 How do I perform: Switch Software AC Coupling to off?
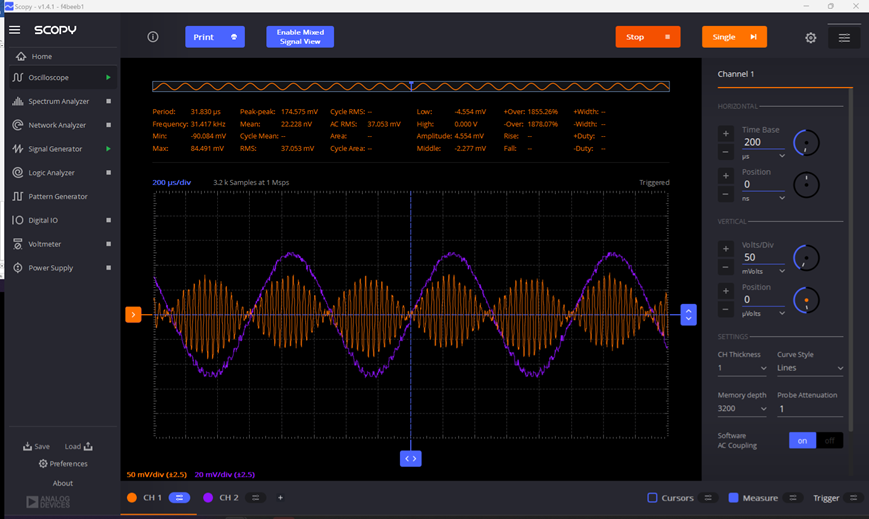click(830, 441)
